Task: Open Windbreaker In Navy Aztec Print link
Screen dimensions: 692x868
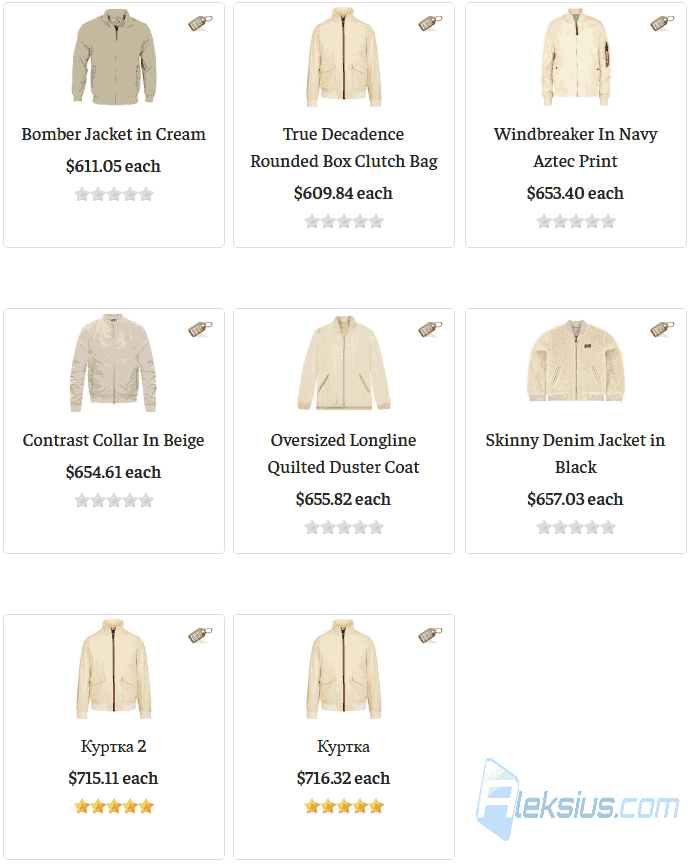Action: [576, 148]
